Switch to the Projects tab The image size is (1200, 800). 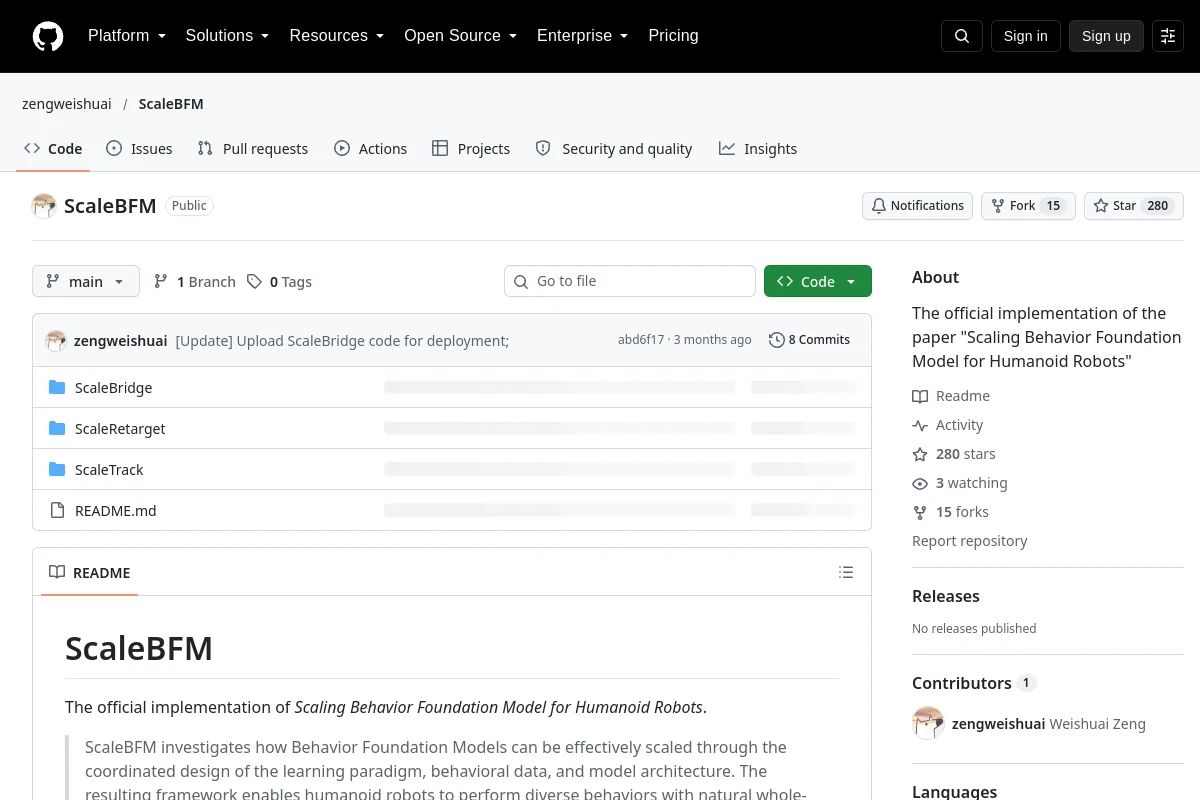(471, 149)
